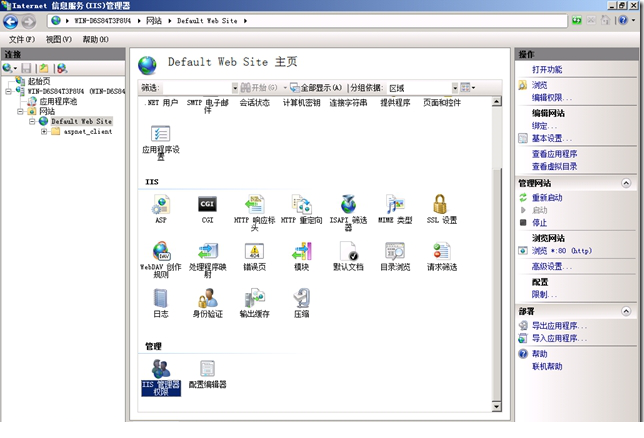The width and height of the screenshot is (644, 438).
Task: Click the feature list scroll down arrow
Action: pyautogui.click(x=497, y=407)
